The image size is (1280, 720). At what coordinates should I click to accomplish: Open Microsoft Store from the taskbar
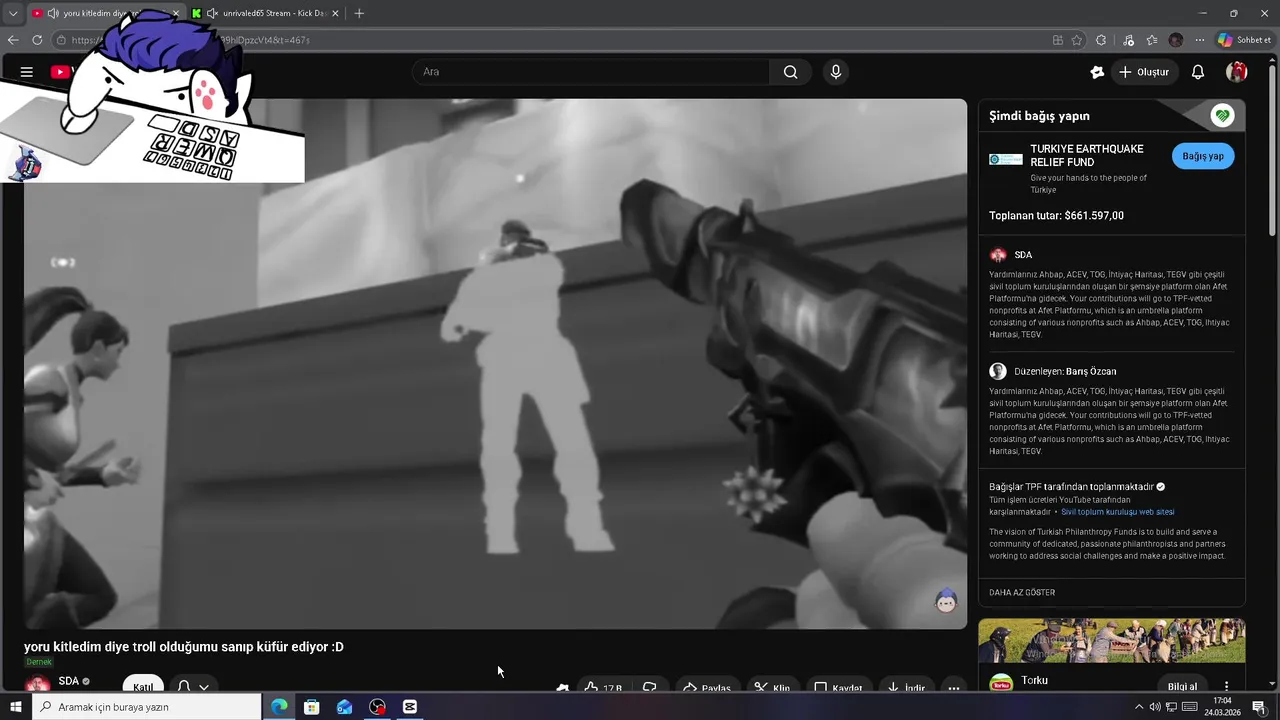coord(312,707)
